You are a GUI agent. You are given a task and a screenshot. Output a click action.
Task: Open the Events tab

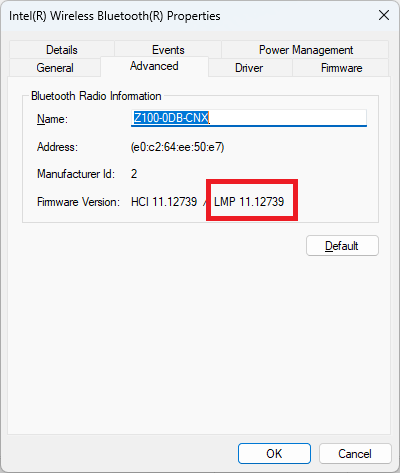[x=168, y=50]
